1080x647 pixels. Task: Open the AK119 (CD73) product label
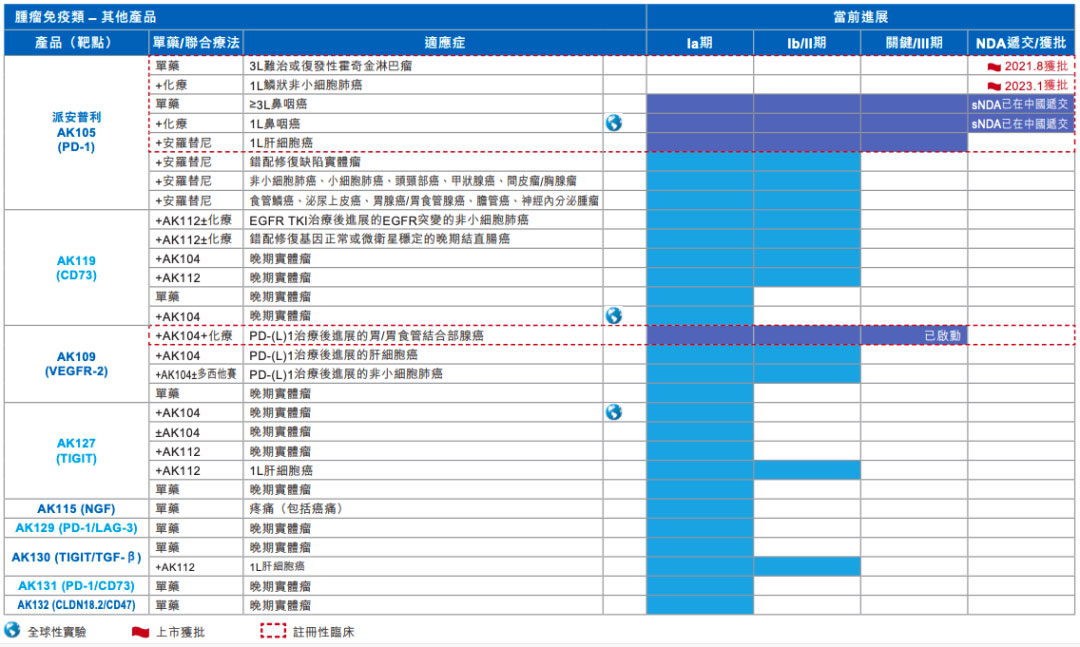[76, 268]
